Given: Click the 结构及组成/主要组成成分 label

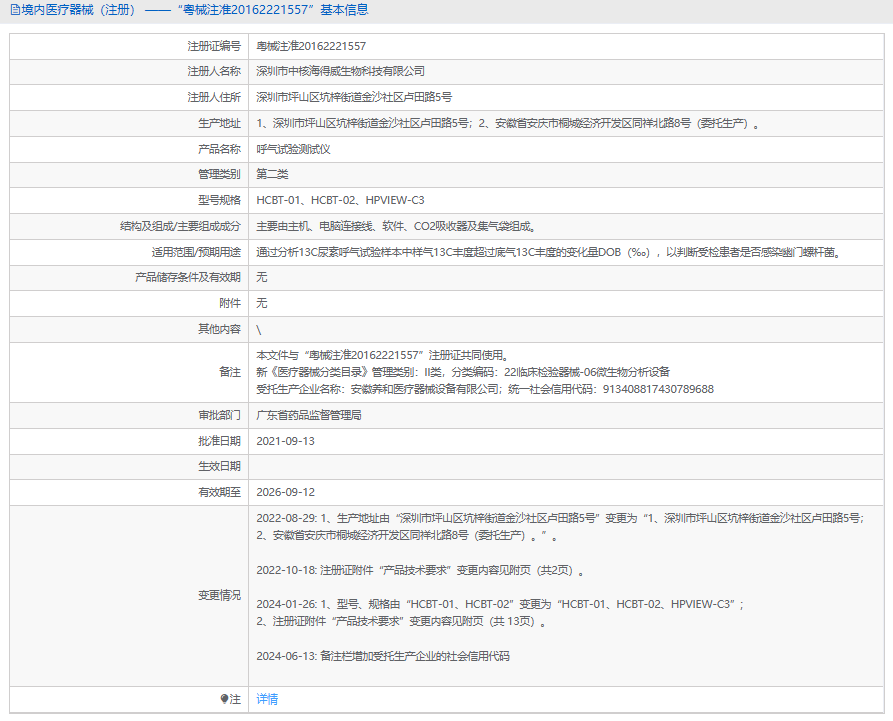Looking at the screenshot, I should pos(181,226).
